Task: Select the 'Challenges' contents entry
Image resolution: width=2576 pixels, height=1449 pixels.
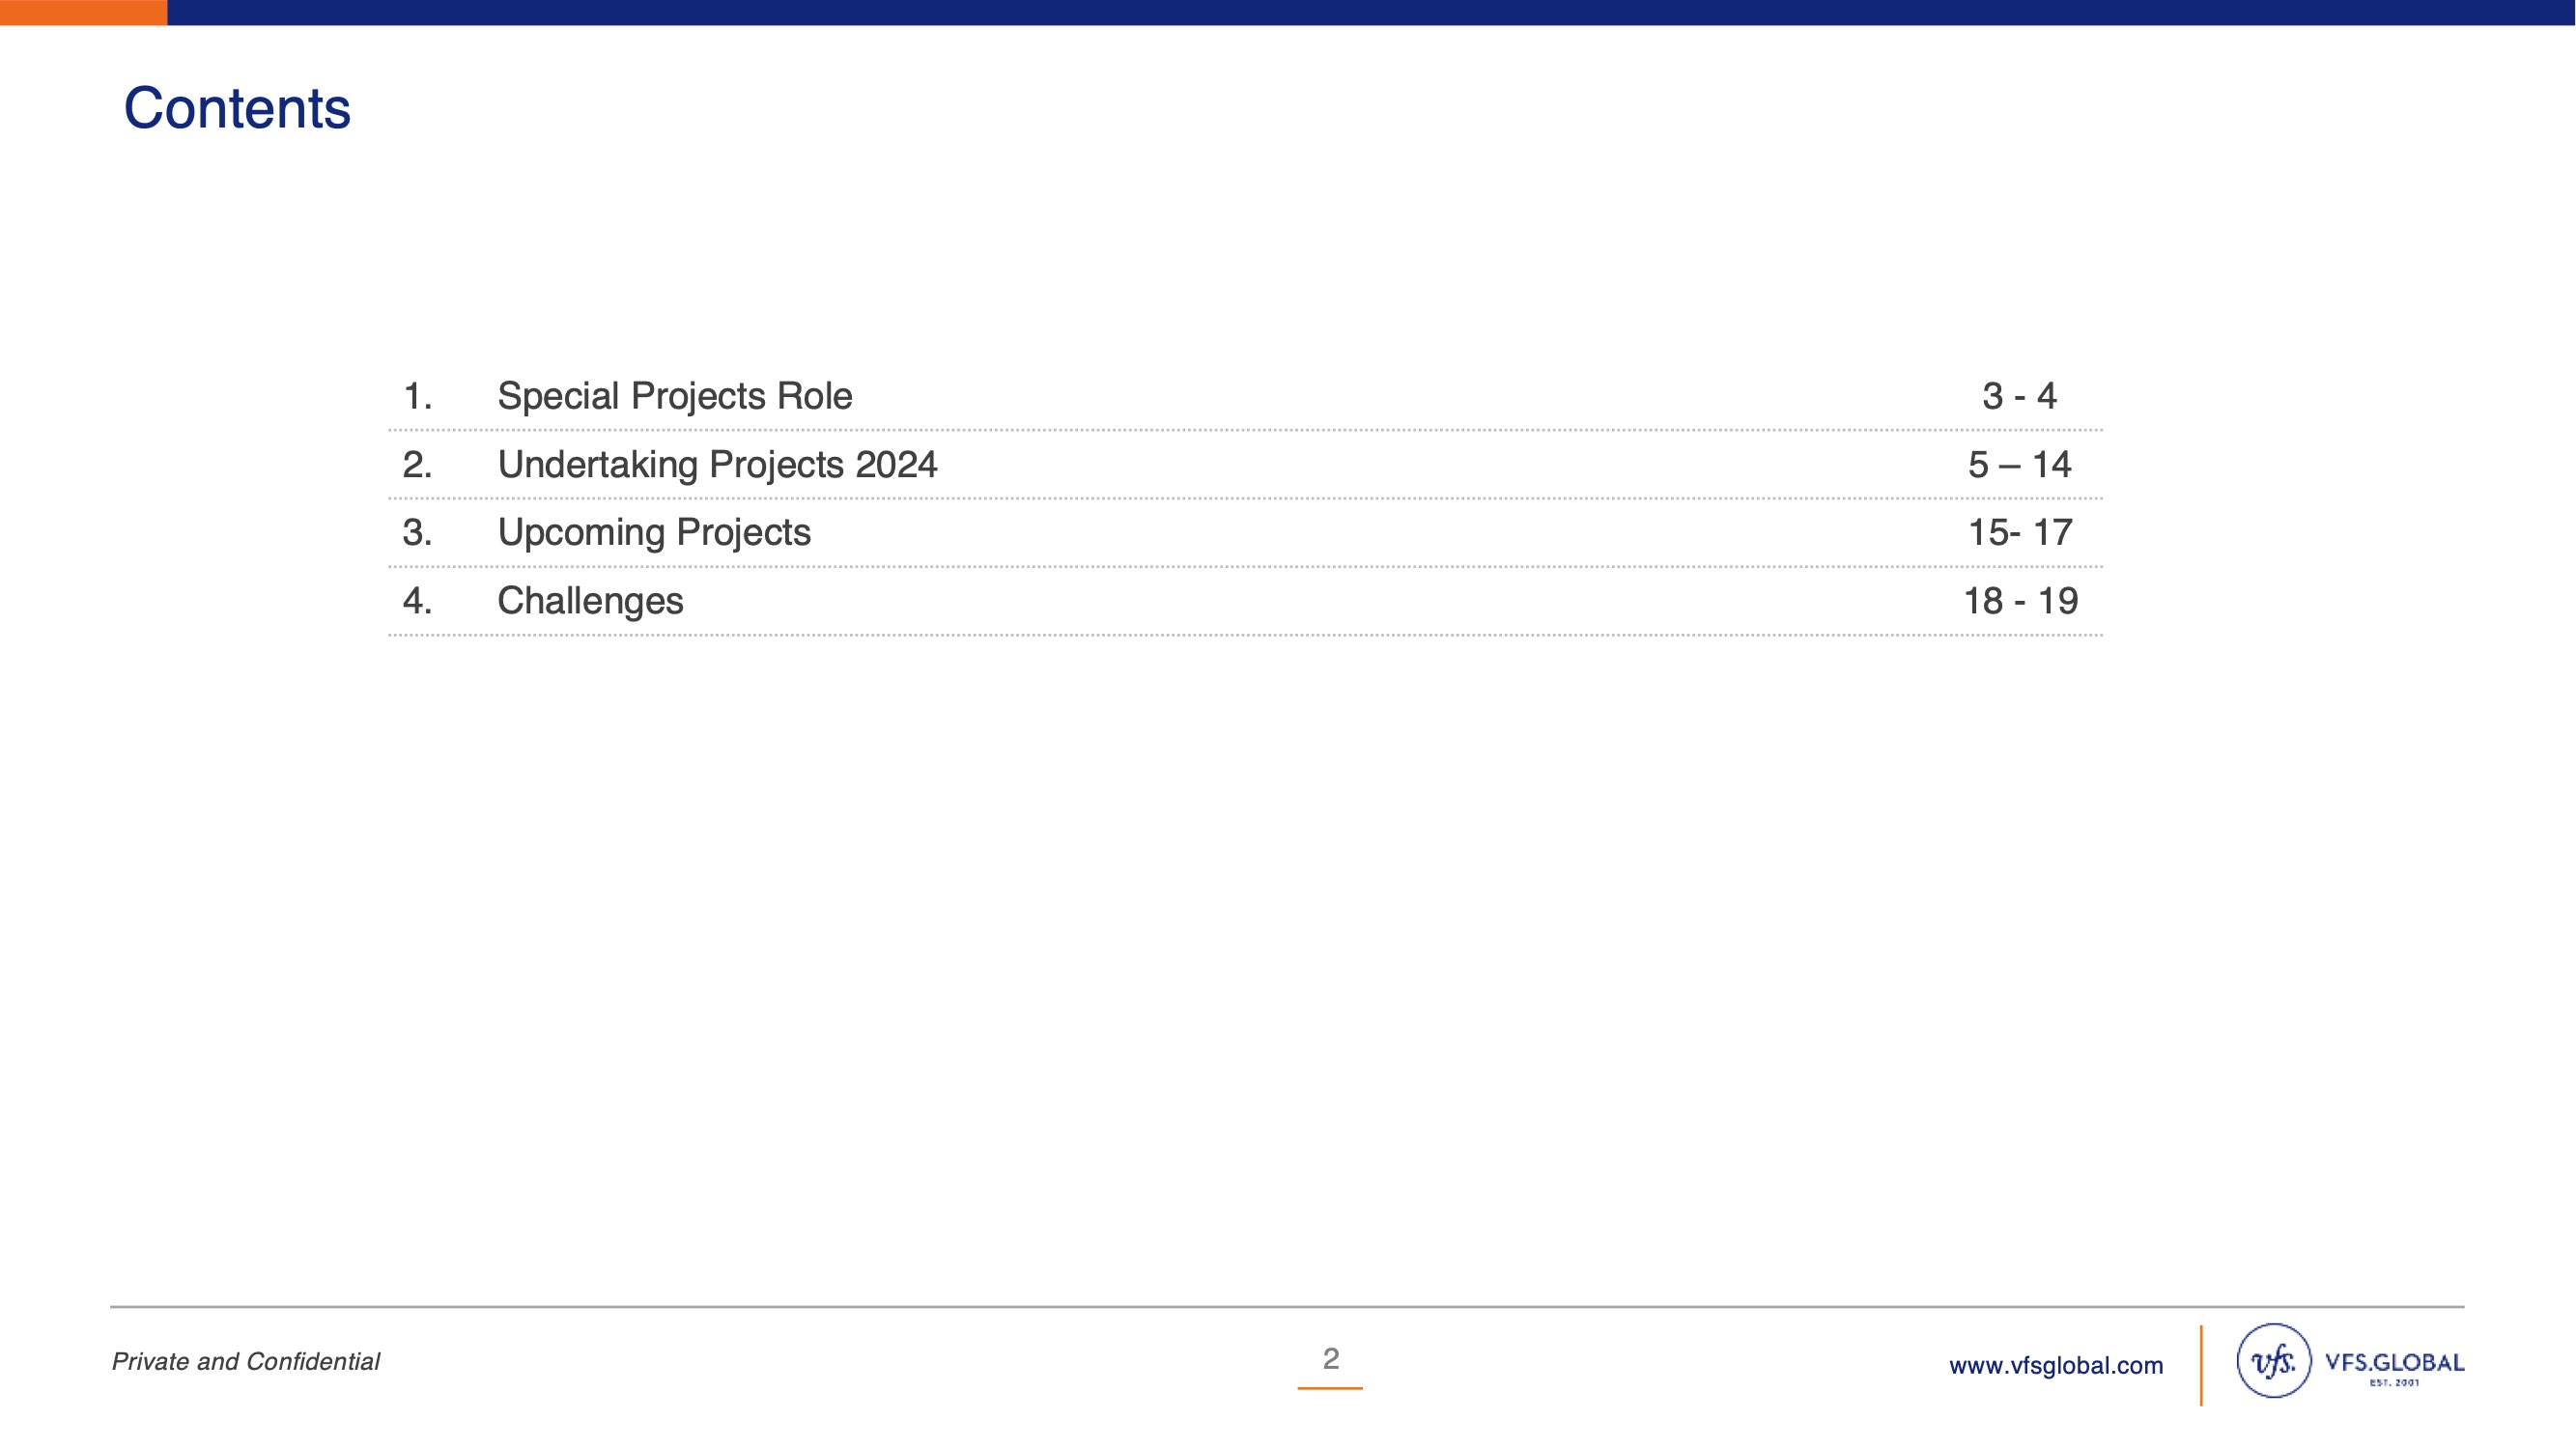Action: pyautogui.click(x=590, y=601)
